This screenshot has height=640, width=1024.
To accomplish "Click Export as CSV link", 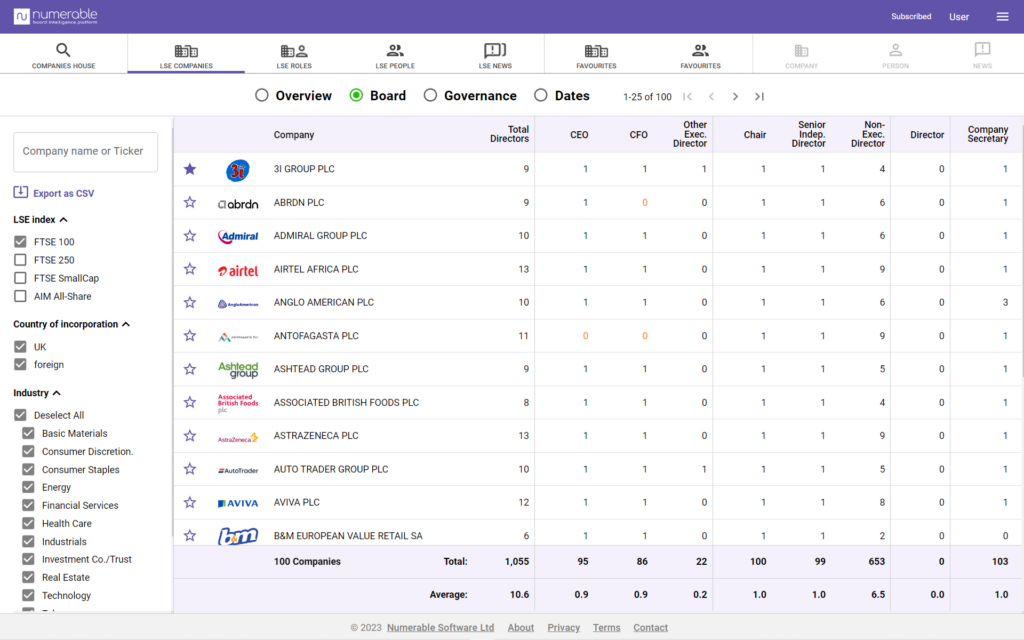I will tap(64, 193).
